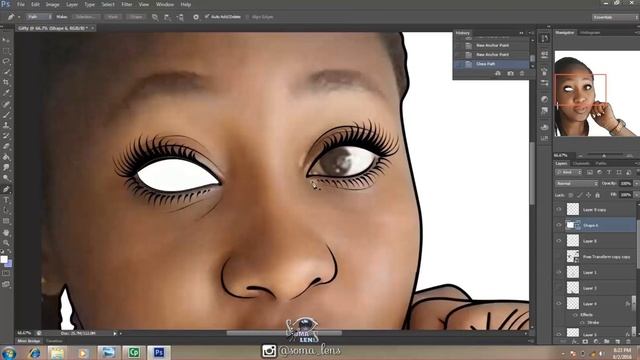Click the Mask button in options bar
Viewport: 640px width, 360px height.
(x=113, y=17)
